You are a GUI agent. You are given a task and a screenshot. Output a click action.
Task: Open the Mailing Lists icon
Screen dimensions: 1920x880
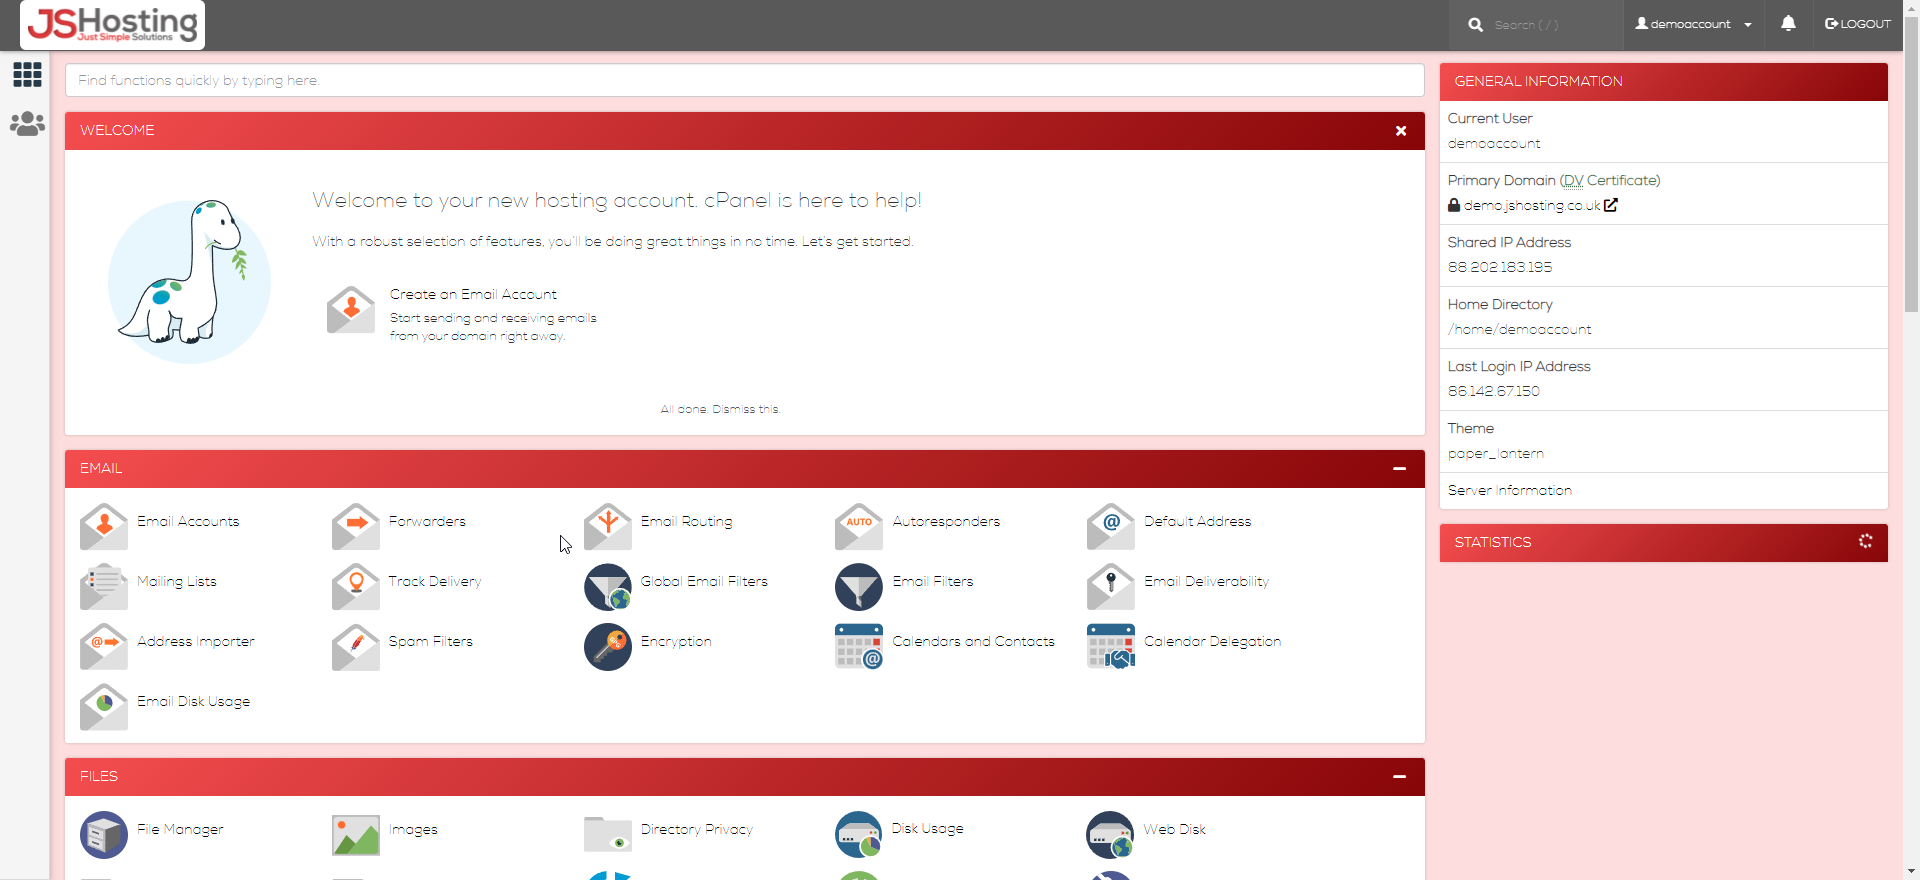point(104,587)
